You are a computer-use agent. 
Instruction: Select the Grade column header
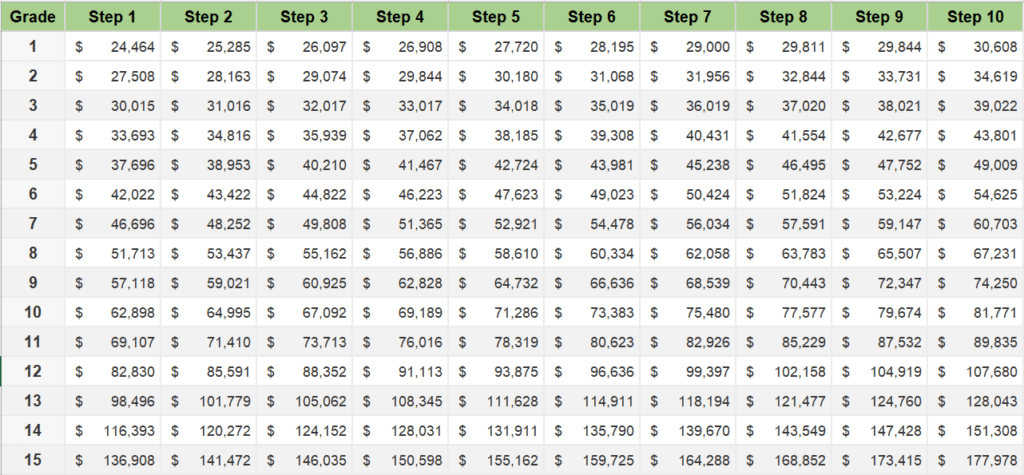(x=33, y=17)
